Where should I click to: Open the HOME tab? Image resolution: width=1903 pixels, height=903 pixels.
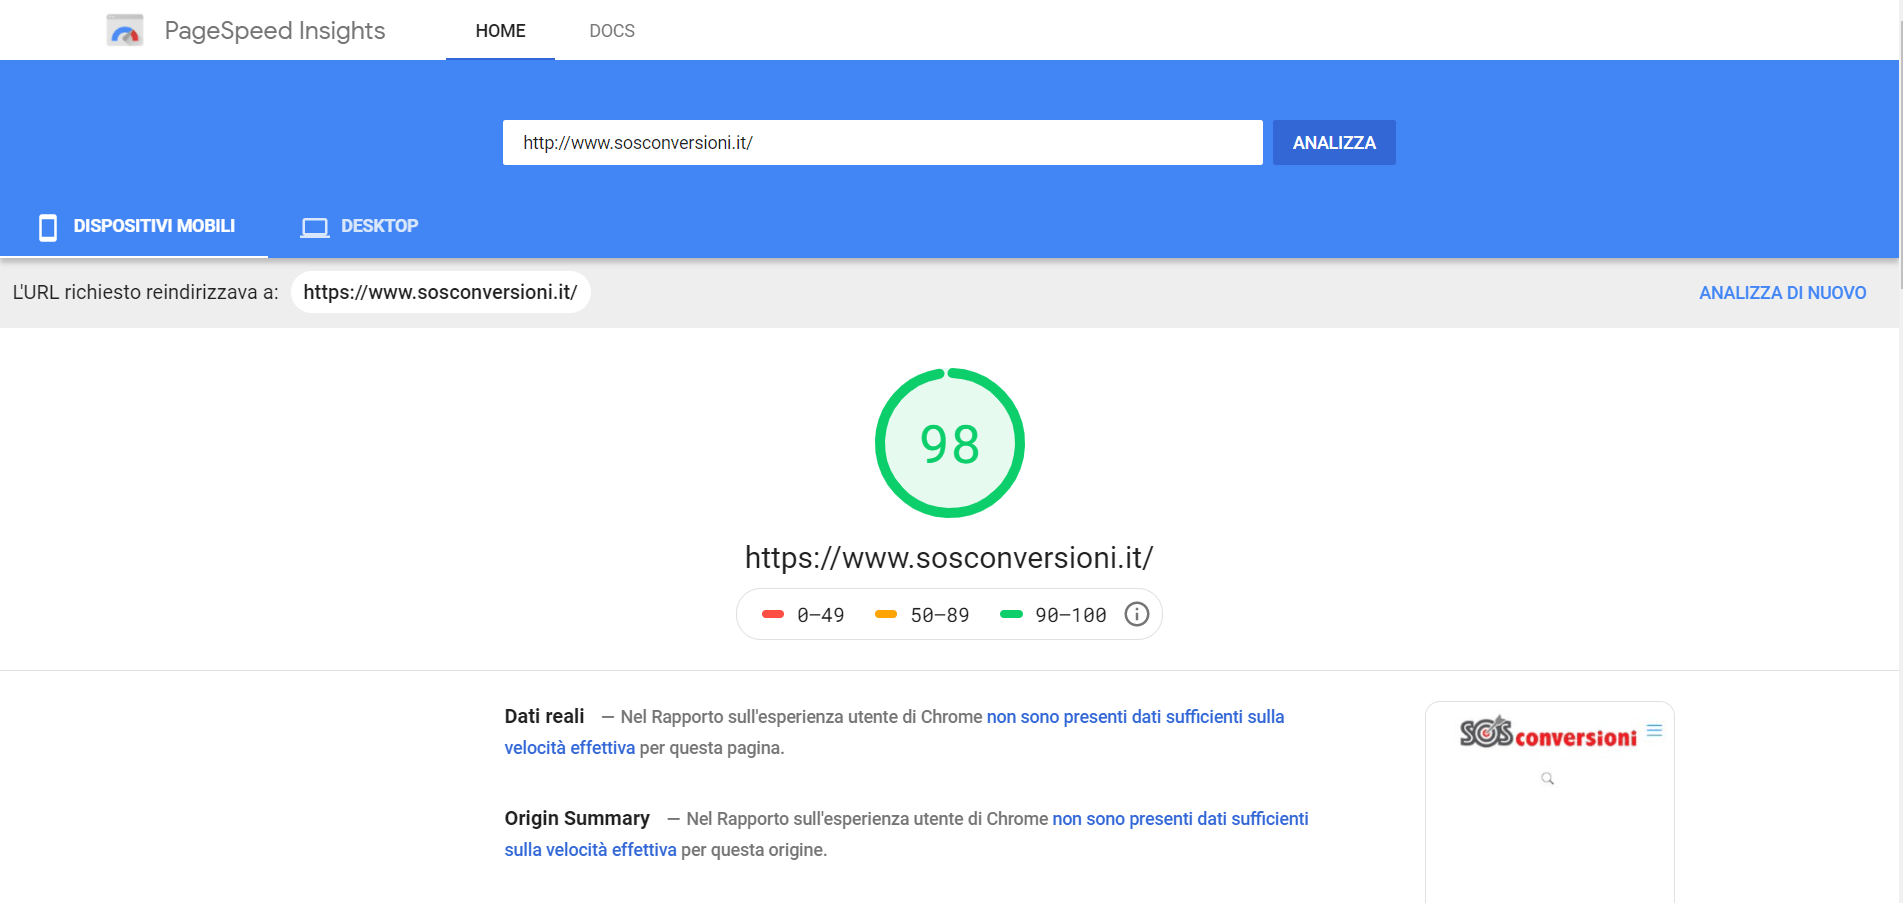pyautogui.click(x=500, y=31)
